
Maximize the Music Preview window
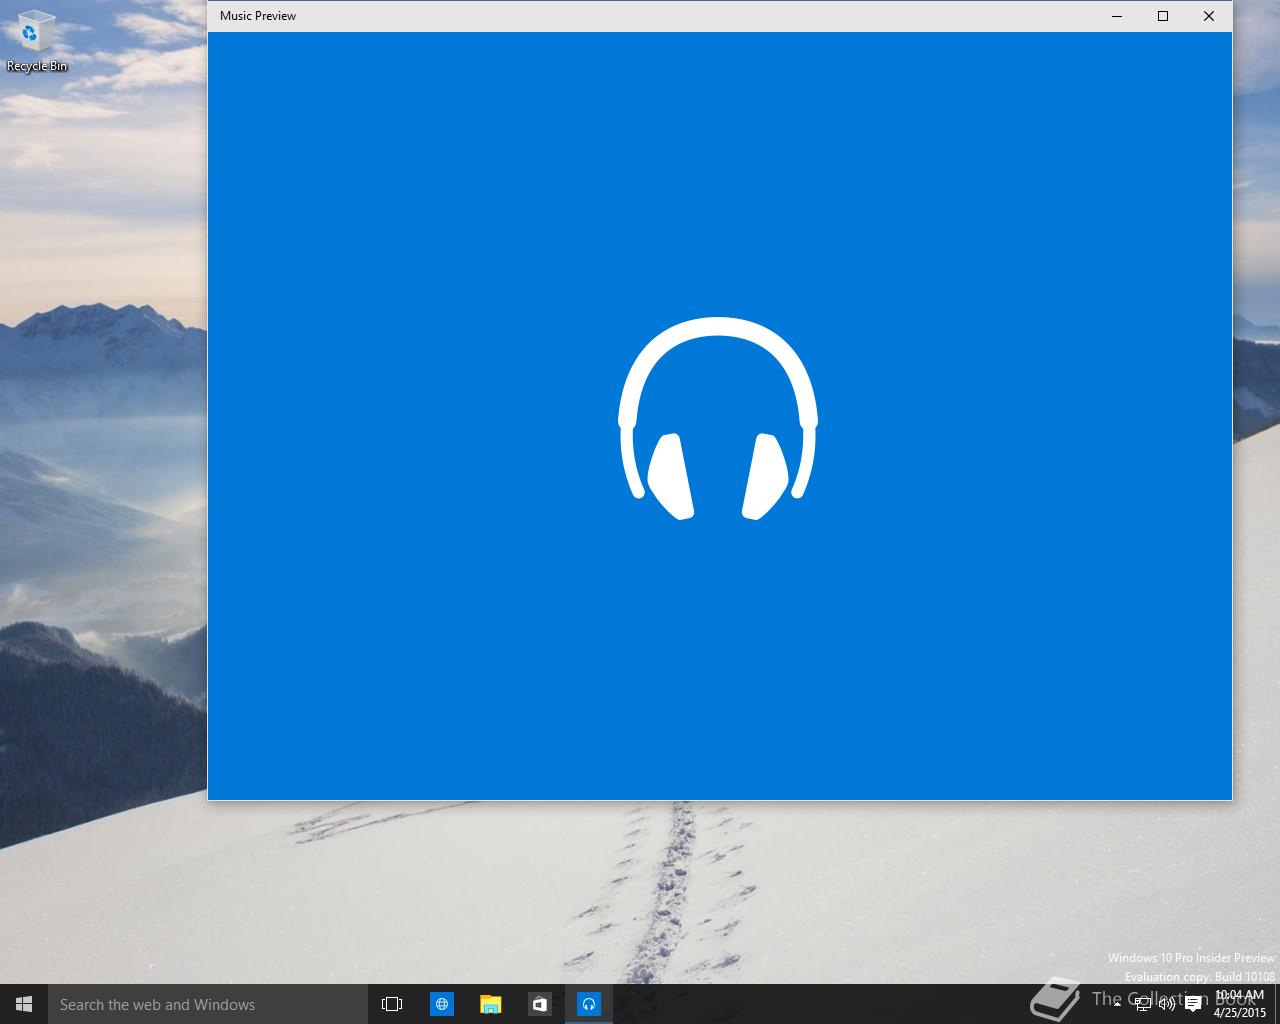click(x=1163, y=16)
